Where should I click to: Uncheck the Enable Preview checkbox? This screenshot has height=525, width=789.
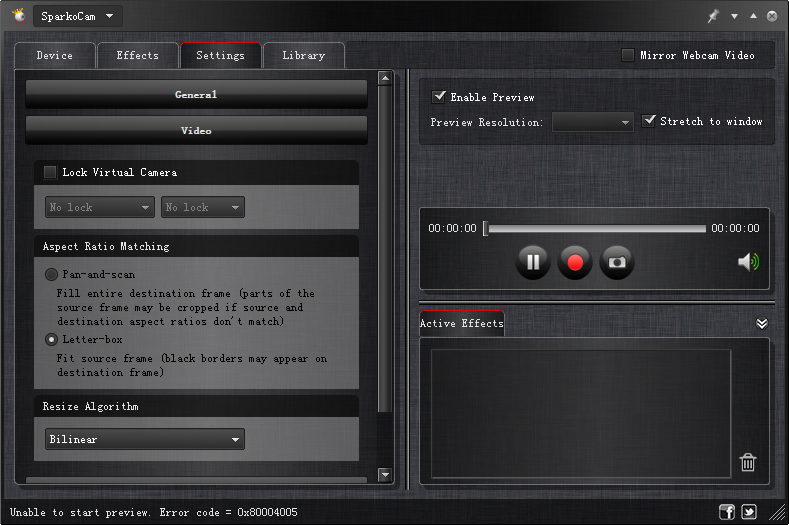coord(439,97)
